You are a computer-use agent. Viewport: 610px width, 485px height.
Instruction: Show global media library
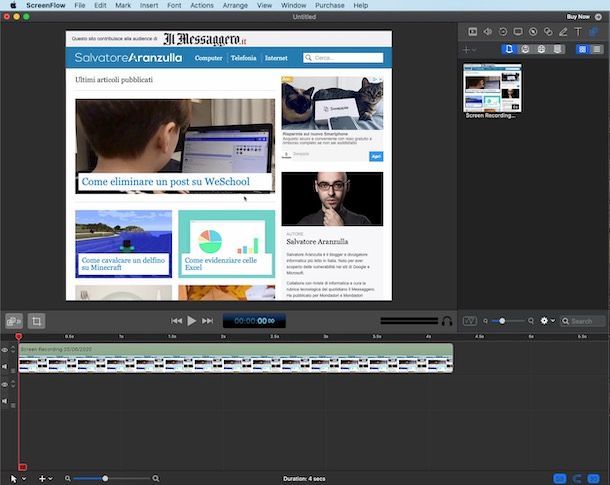(525, 49)
